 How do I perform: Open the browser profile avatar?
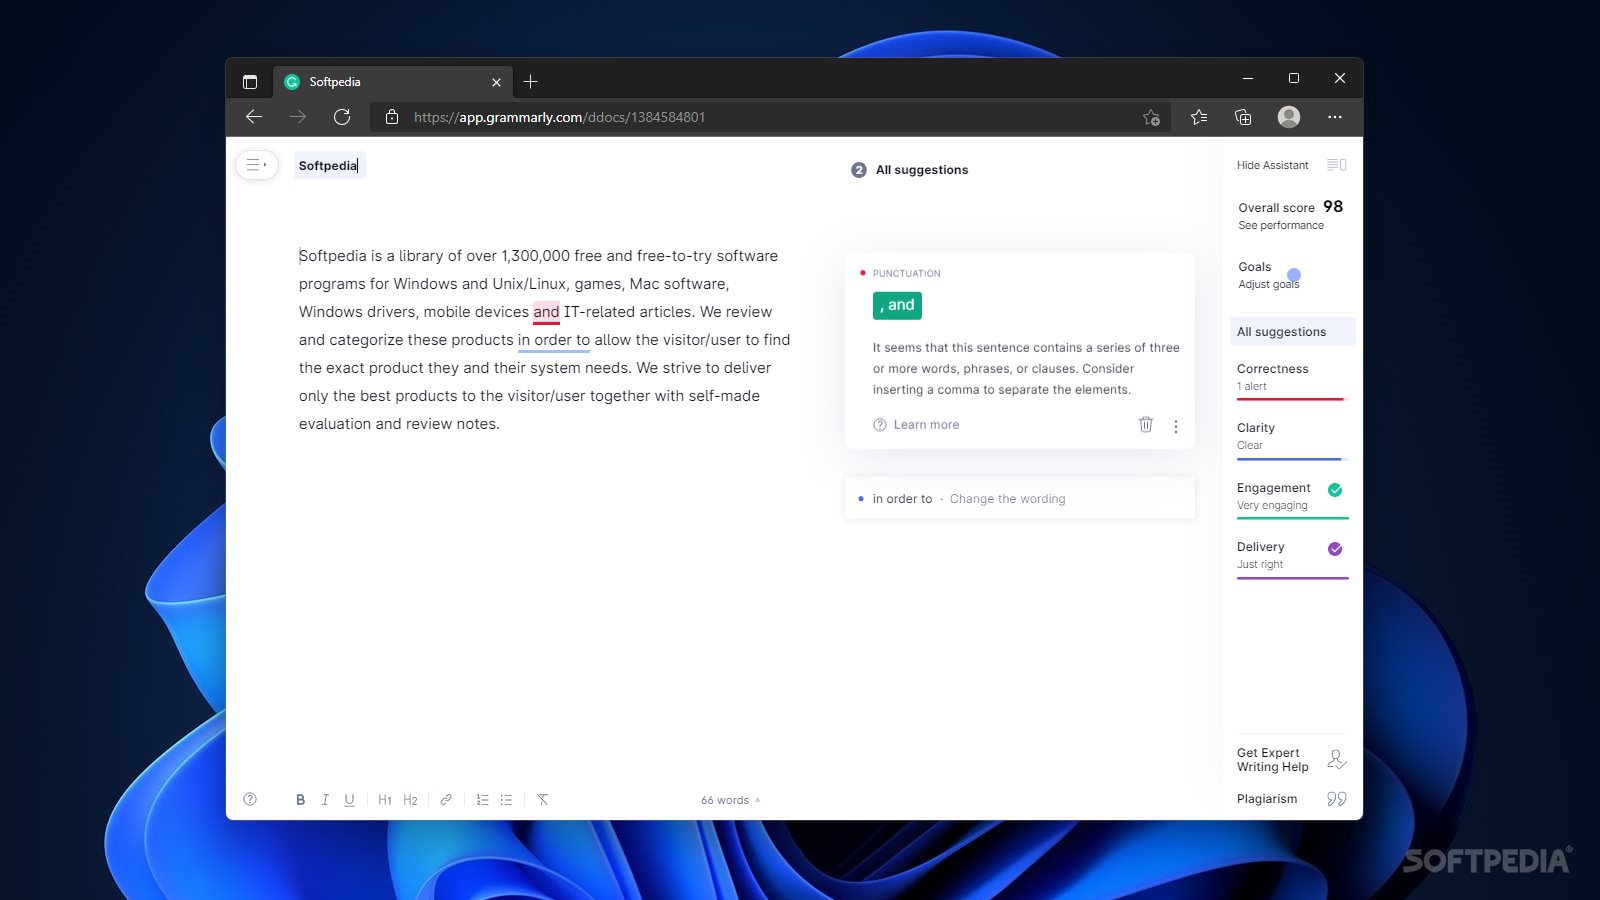1289,117
